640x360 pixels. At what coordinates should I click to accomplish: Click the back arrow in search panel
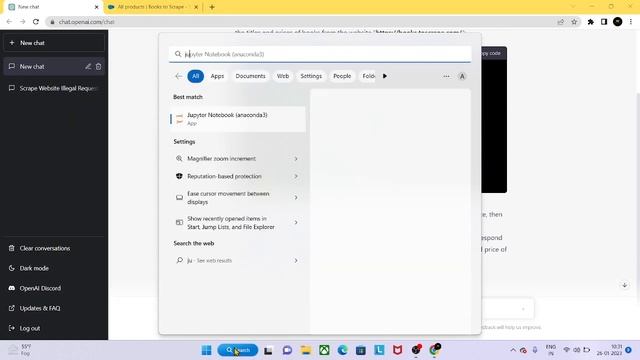(178, 76)
